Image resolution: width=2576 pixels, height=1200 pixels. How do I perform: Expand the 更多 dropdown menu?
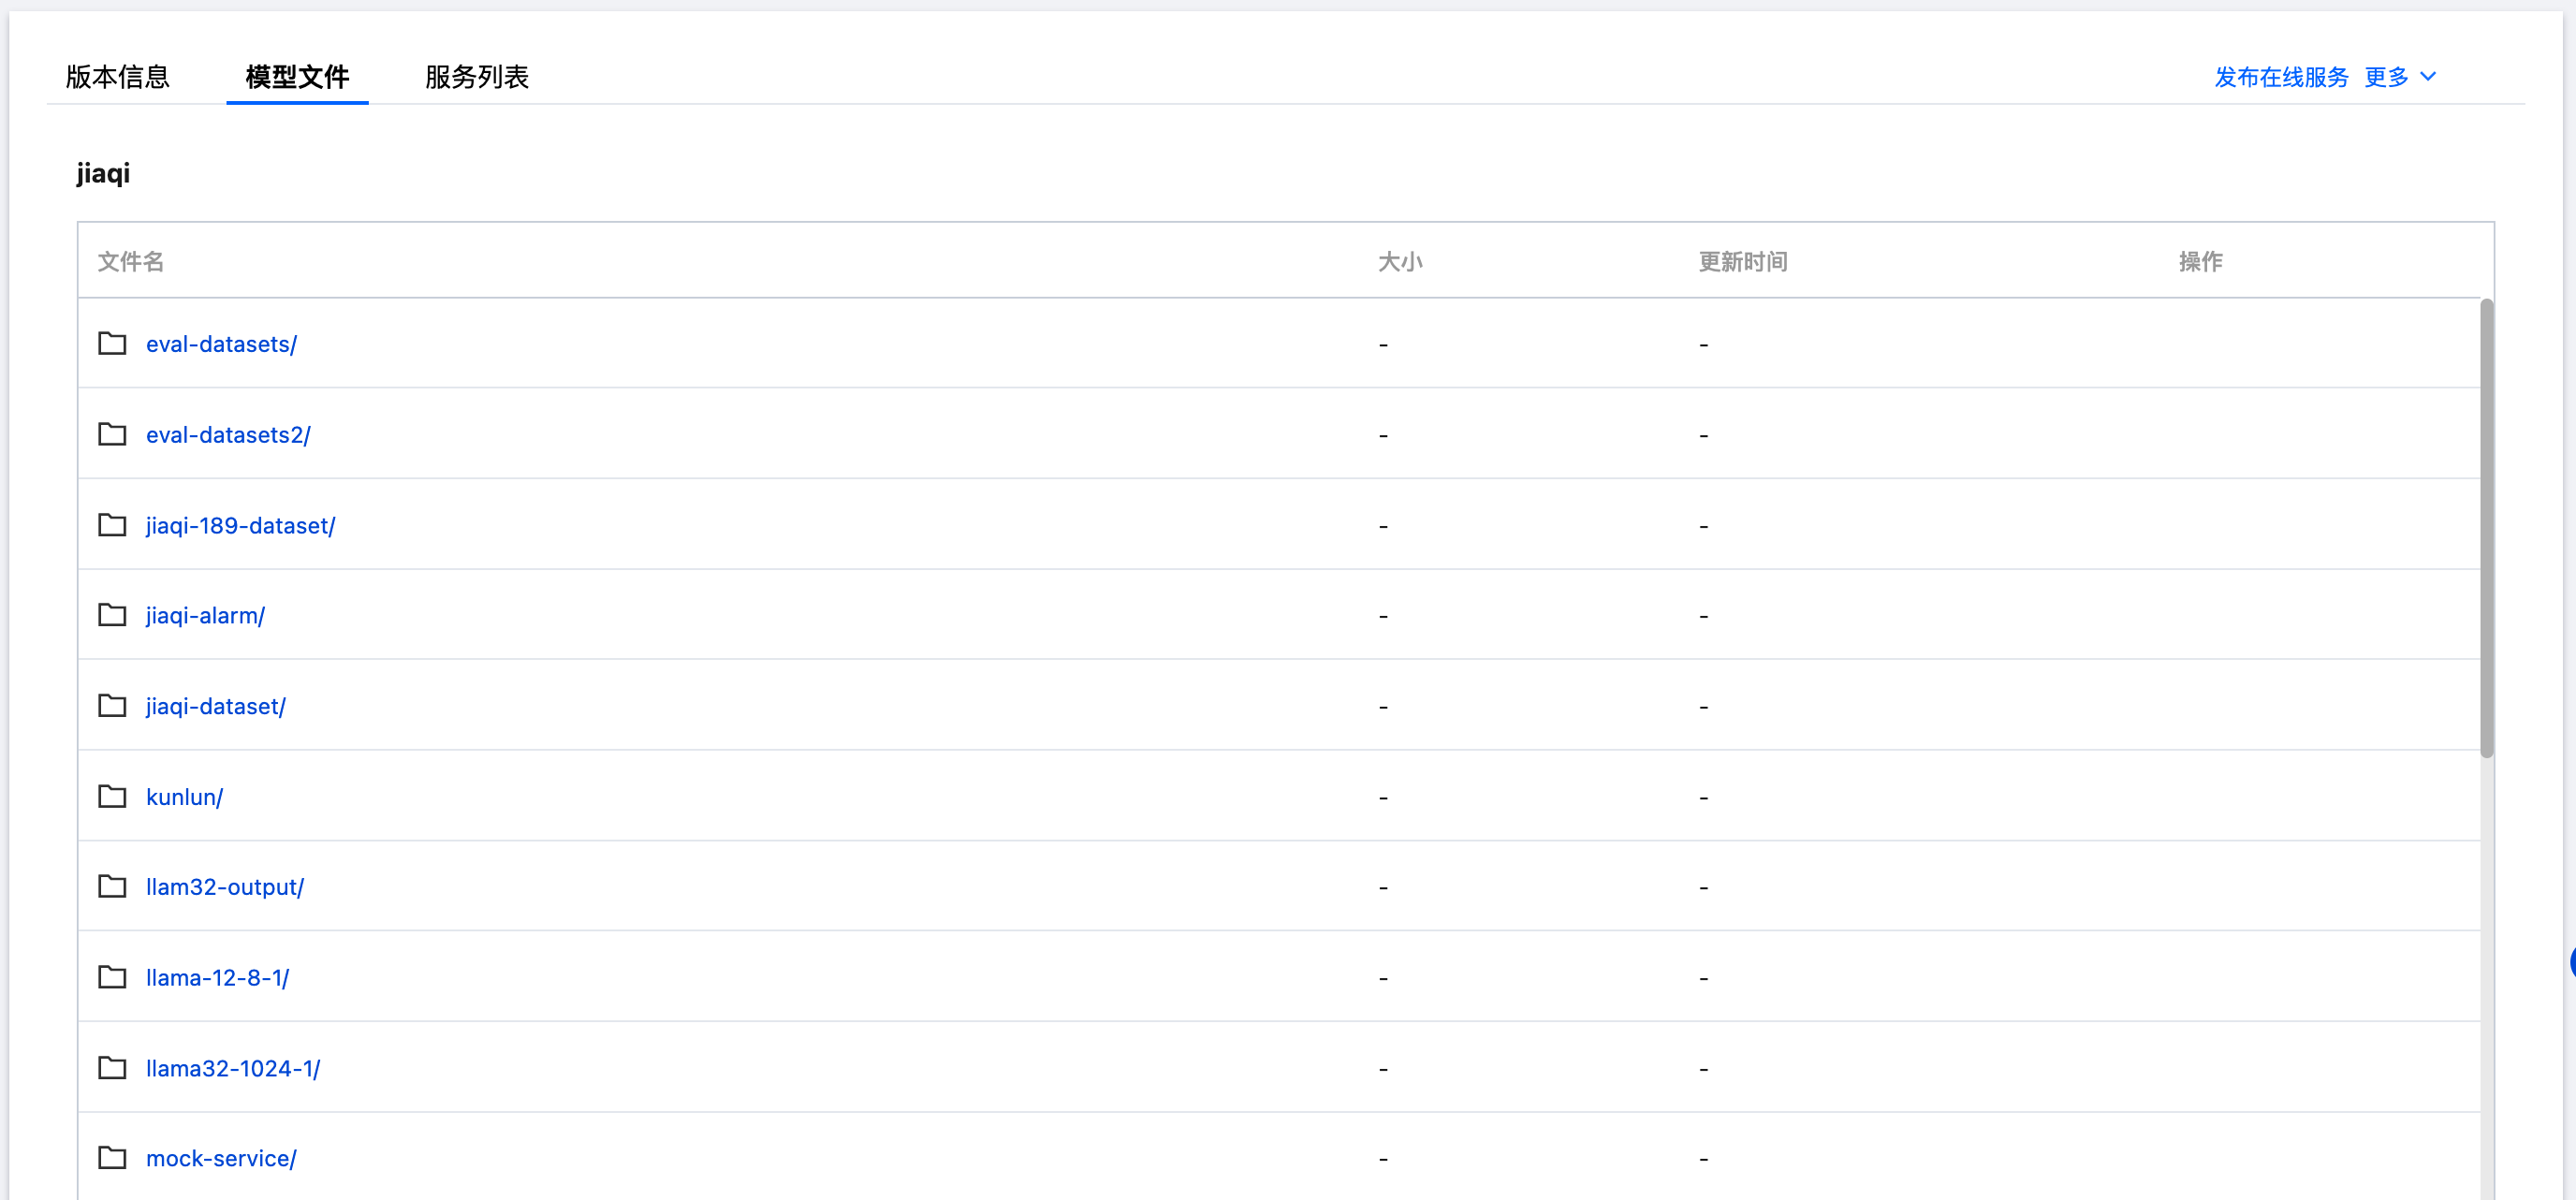coord(2399,77)
